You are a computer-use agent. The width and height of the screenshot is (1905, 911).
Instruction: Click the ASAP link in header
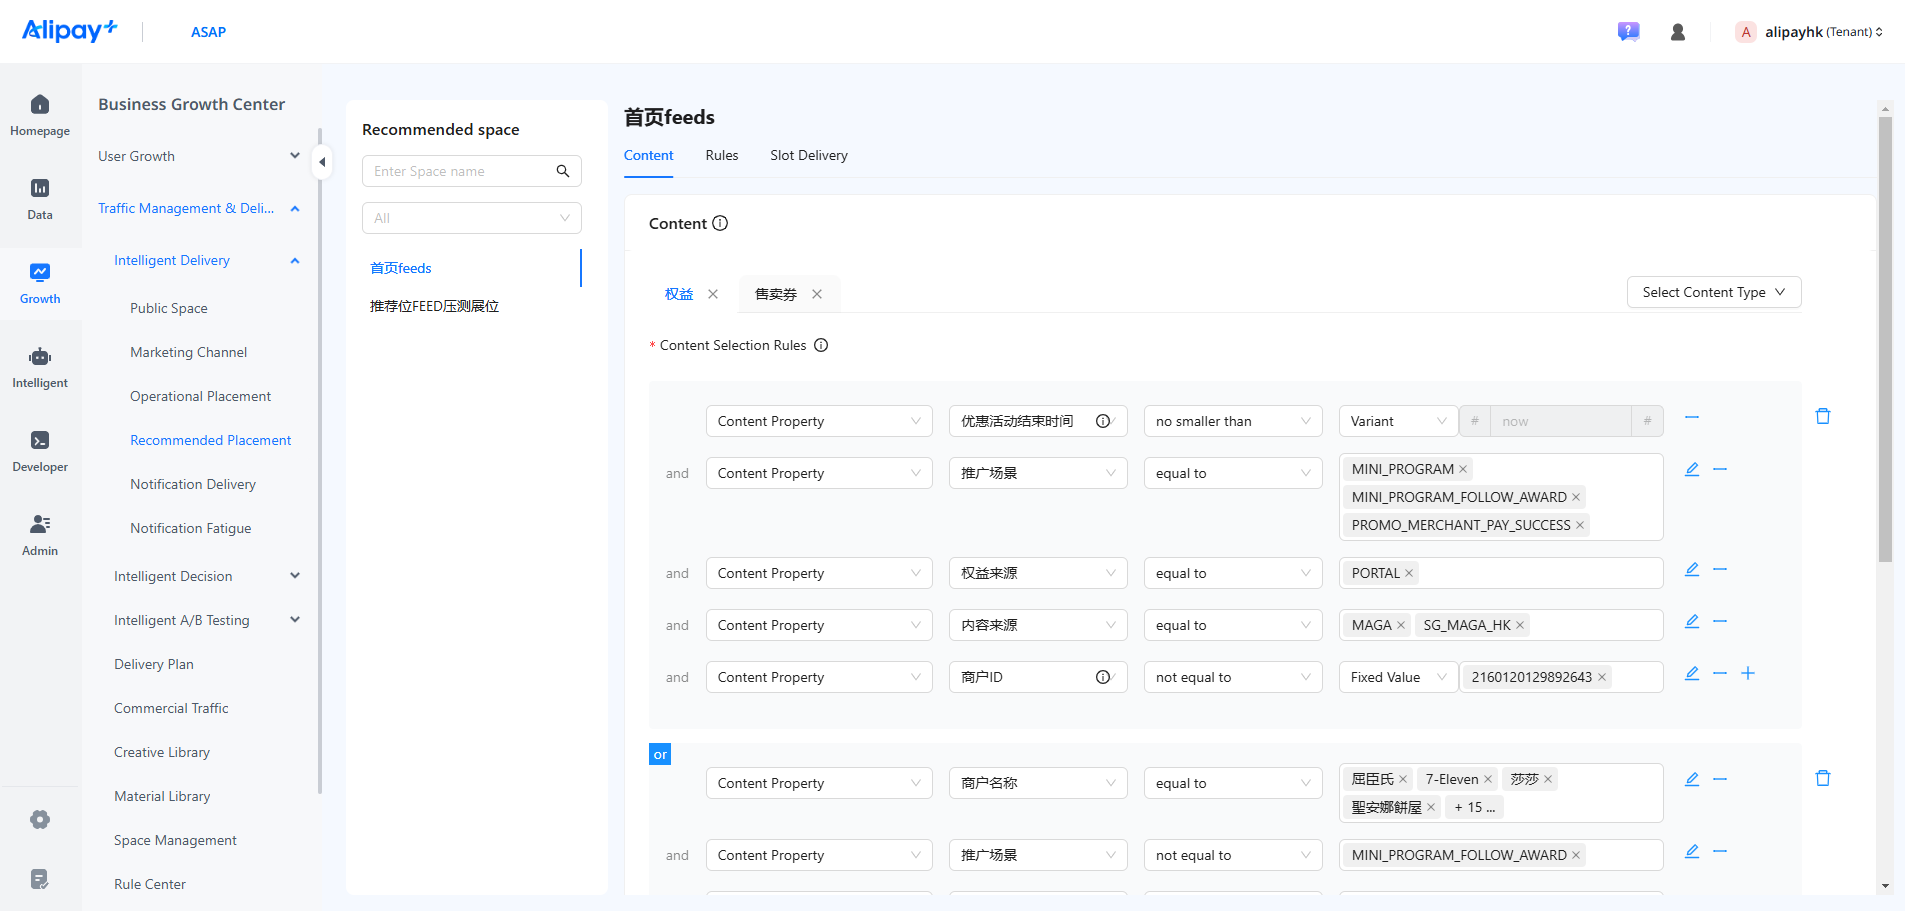click(x=209, y=32)
